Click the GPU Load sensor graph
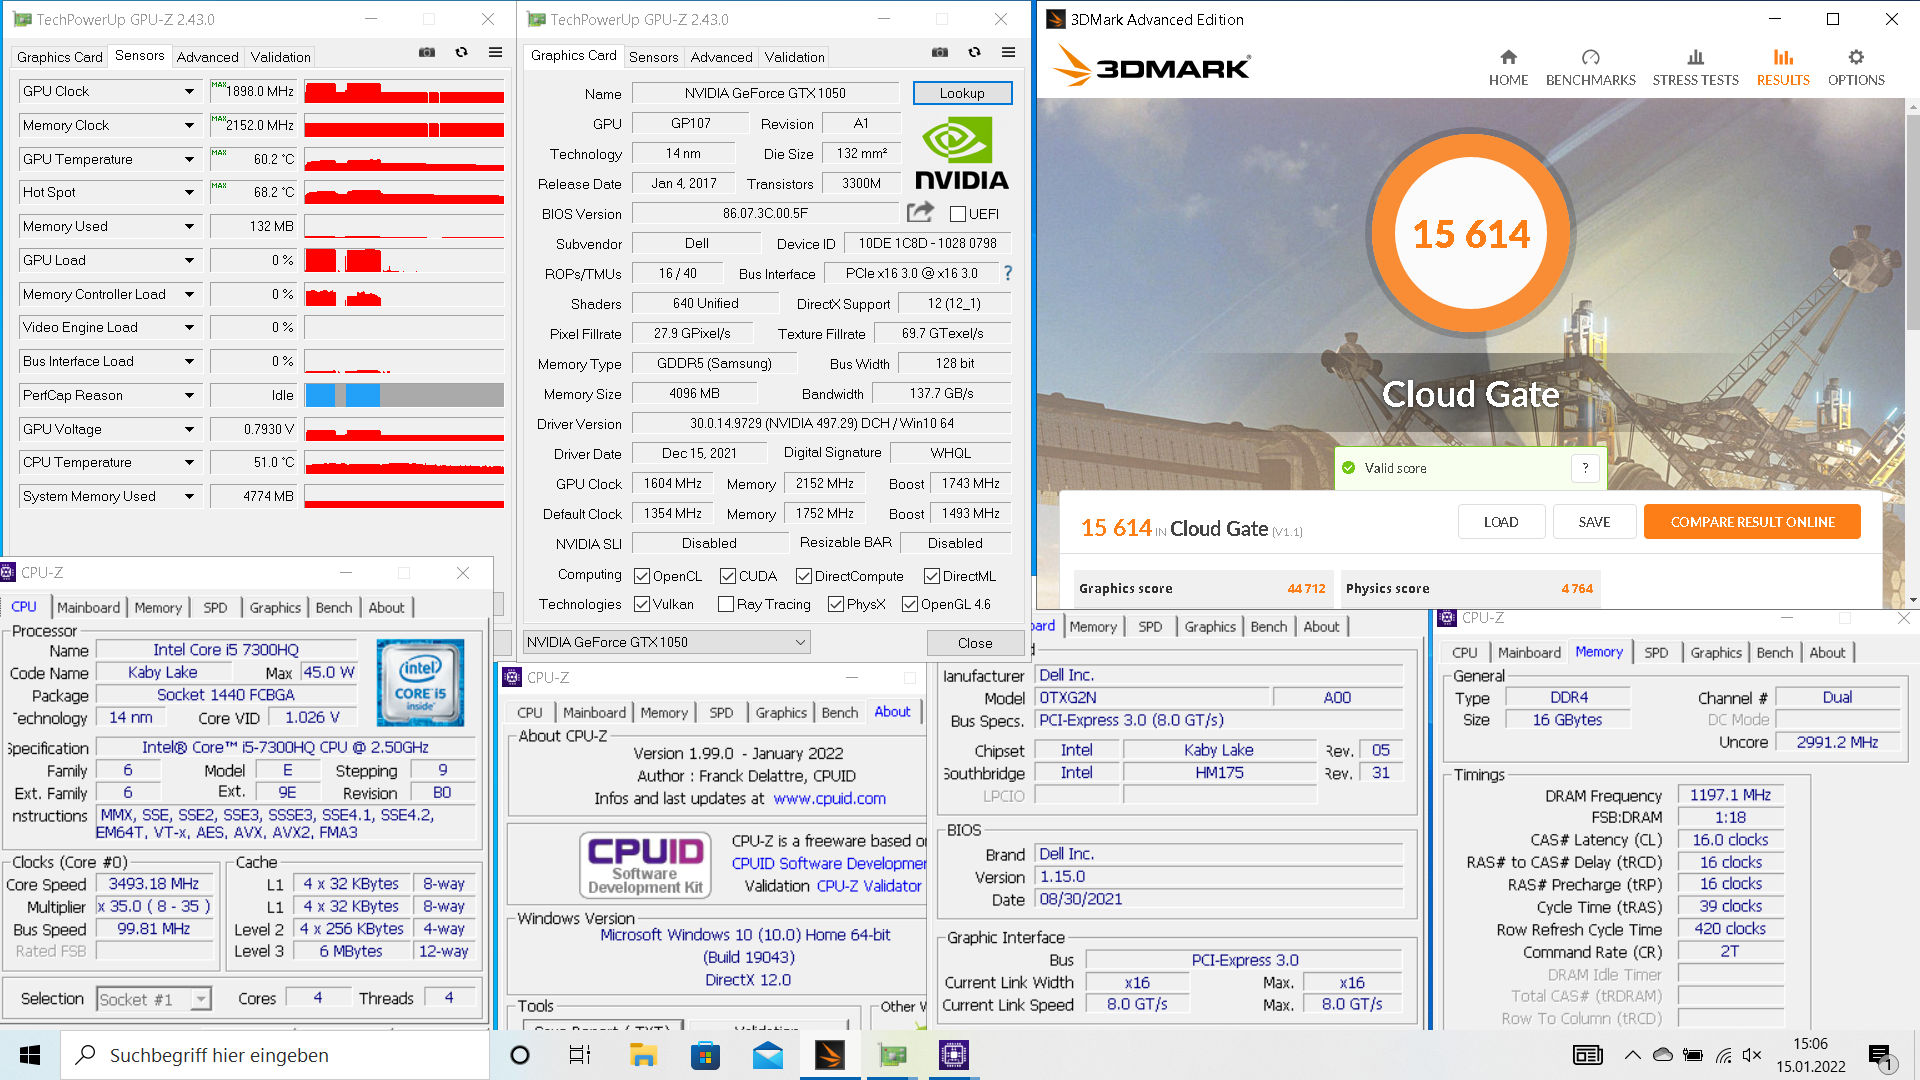1920x1080 pixels. (x=404, y=260)
